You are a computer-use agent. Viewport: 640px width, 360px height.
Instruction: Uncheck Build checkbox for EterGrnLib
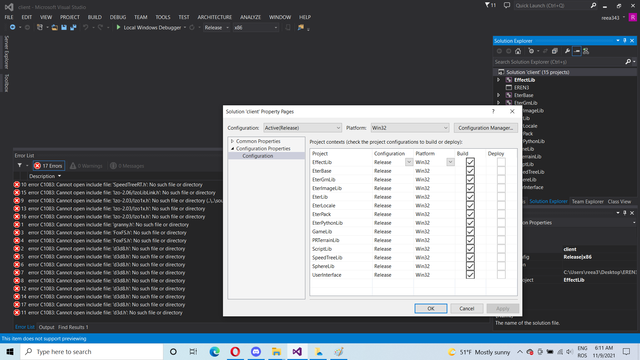(x=470, y=180)
